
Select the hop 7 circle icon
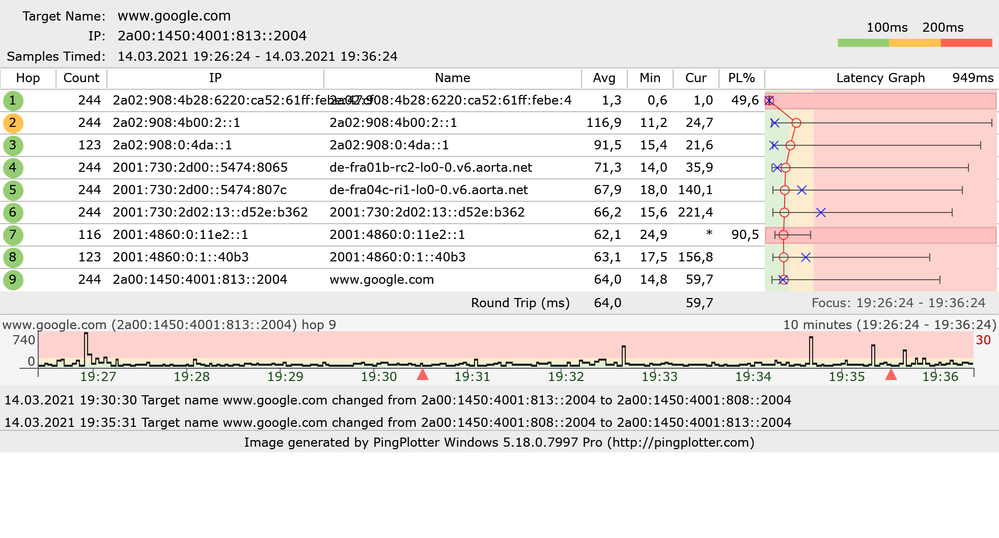pos(13,235)
